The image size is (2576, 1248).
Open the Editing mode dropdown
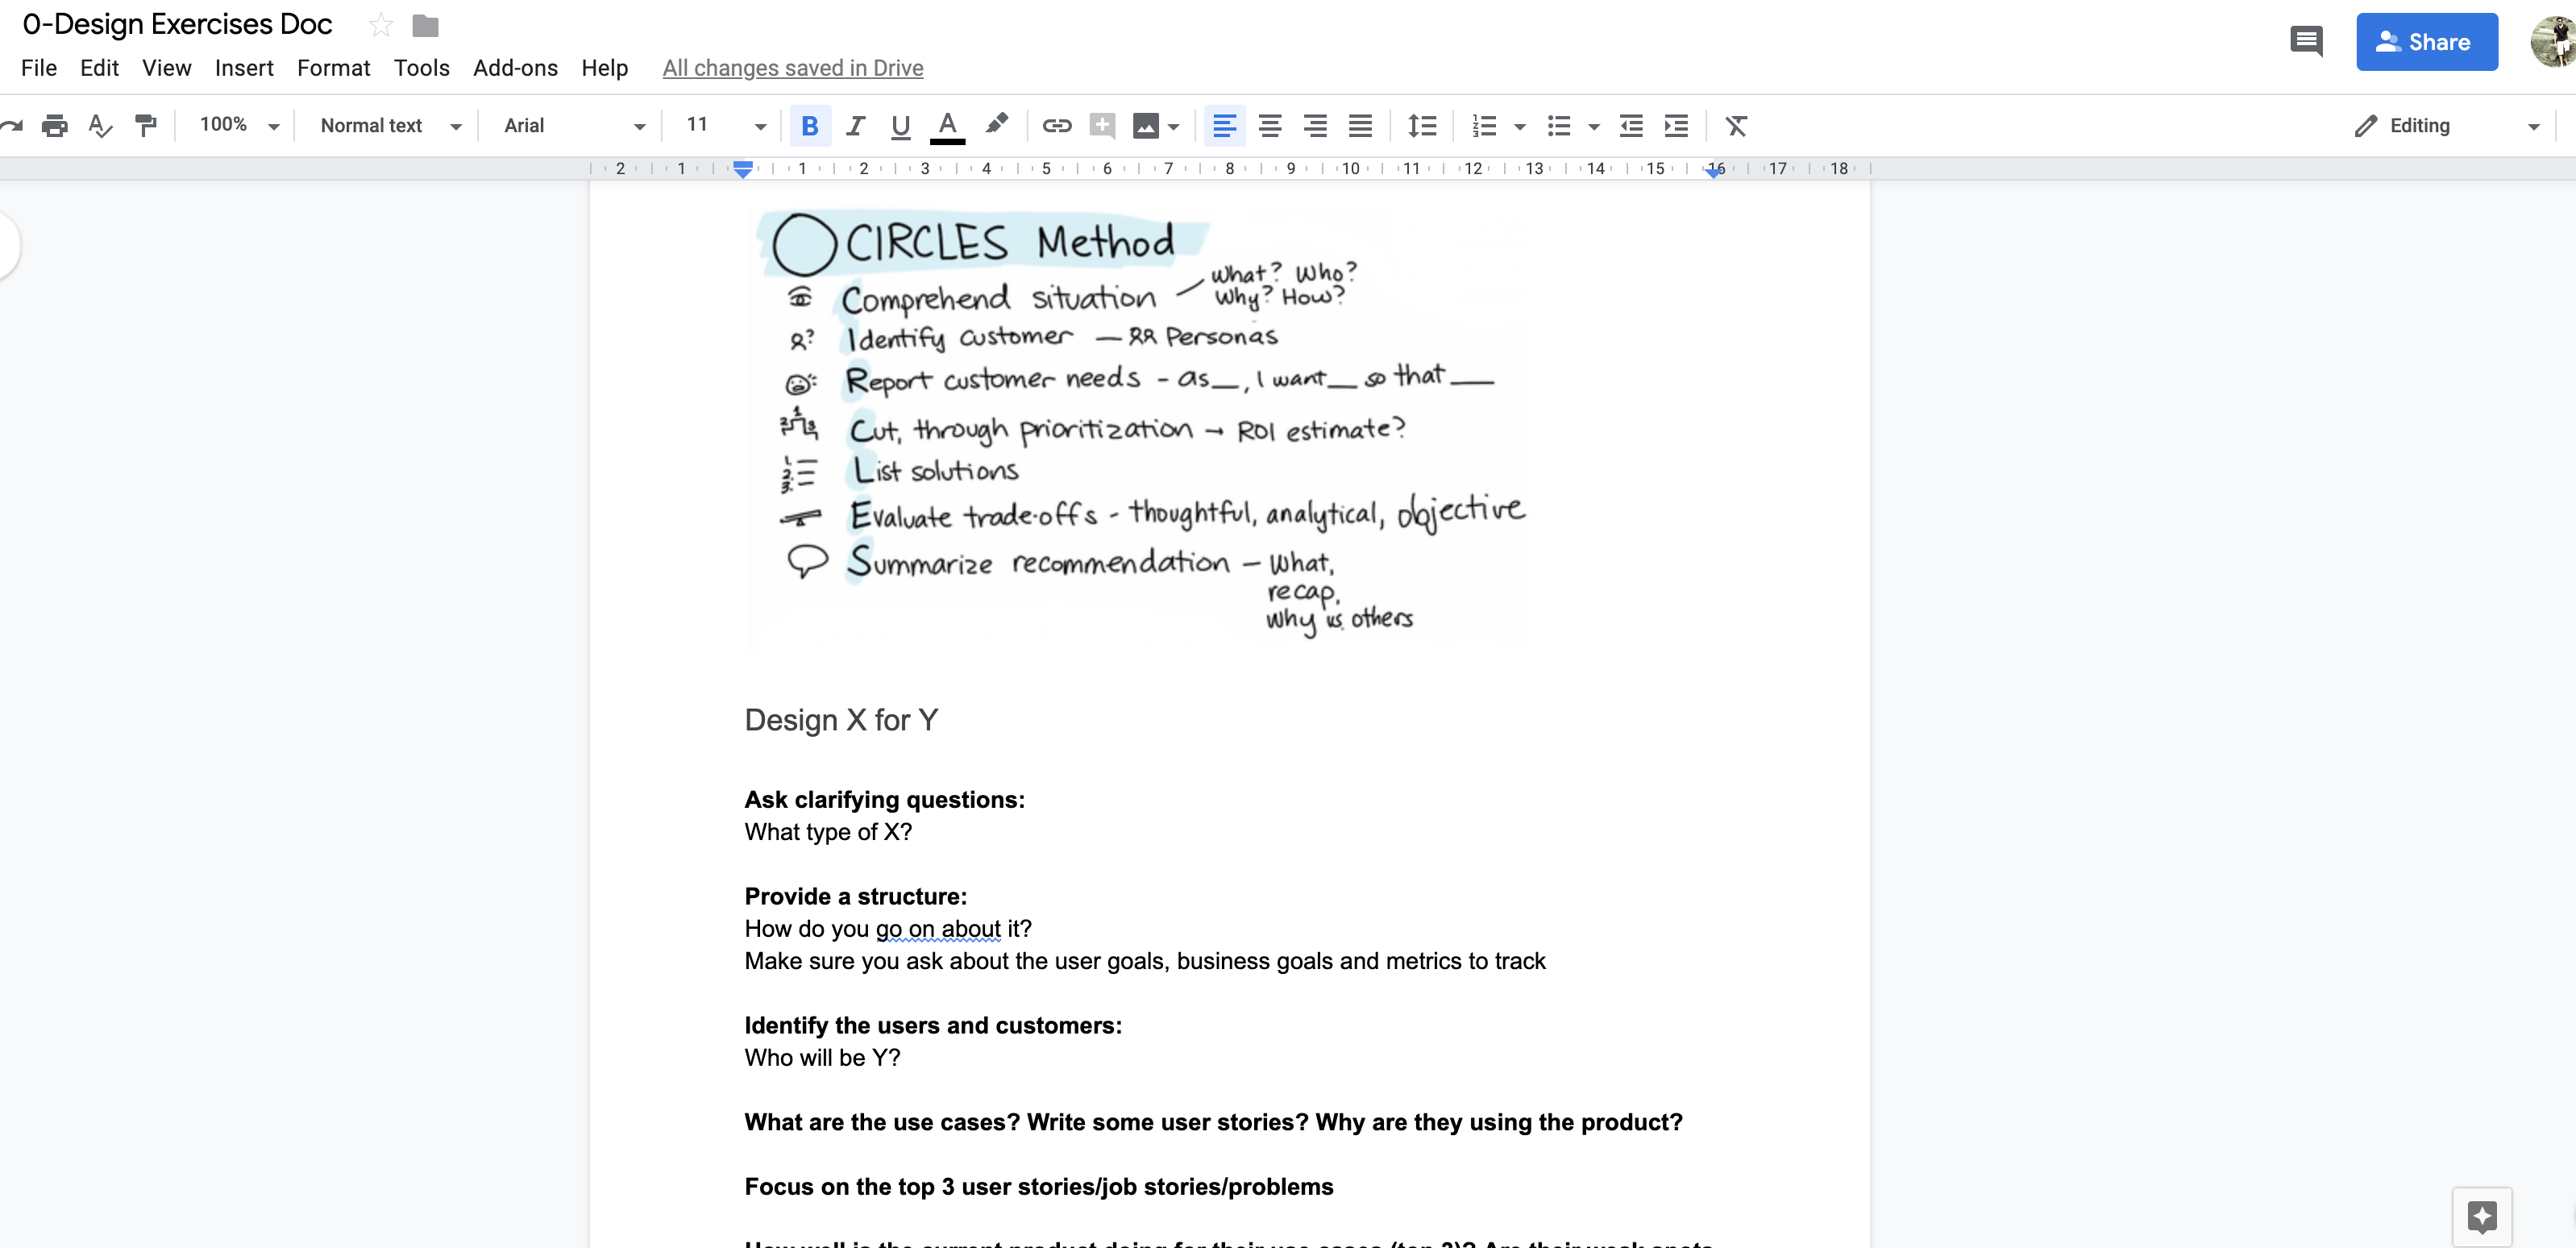(2446, 126)
